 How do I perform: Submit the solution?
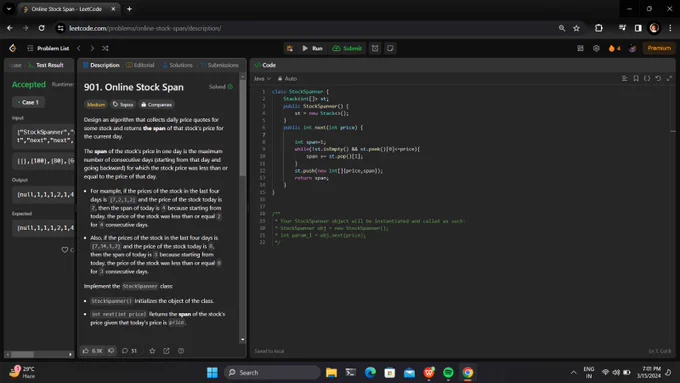[x=347, y=48]
